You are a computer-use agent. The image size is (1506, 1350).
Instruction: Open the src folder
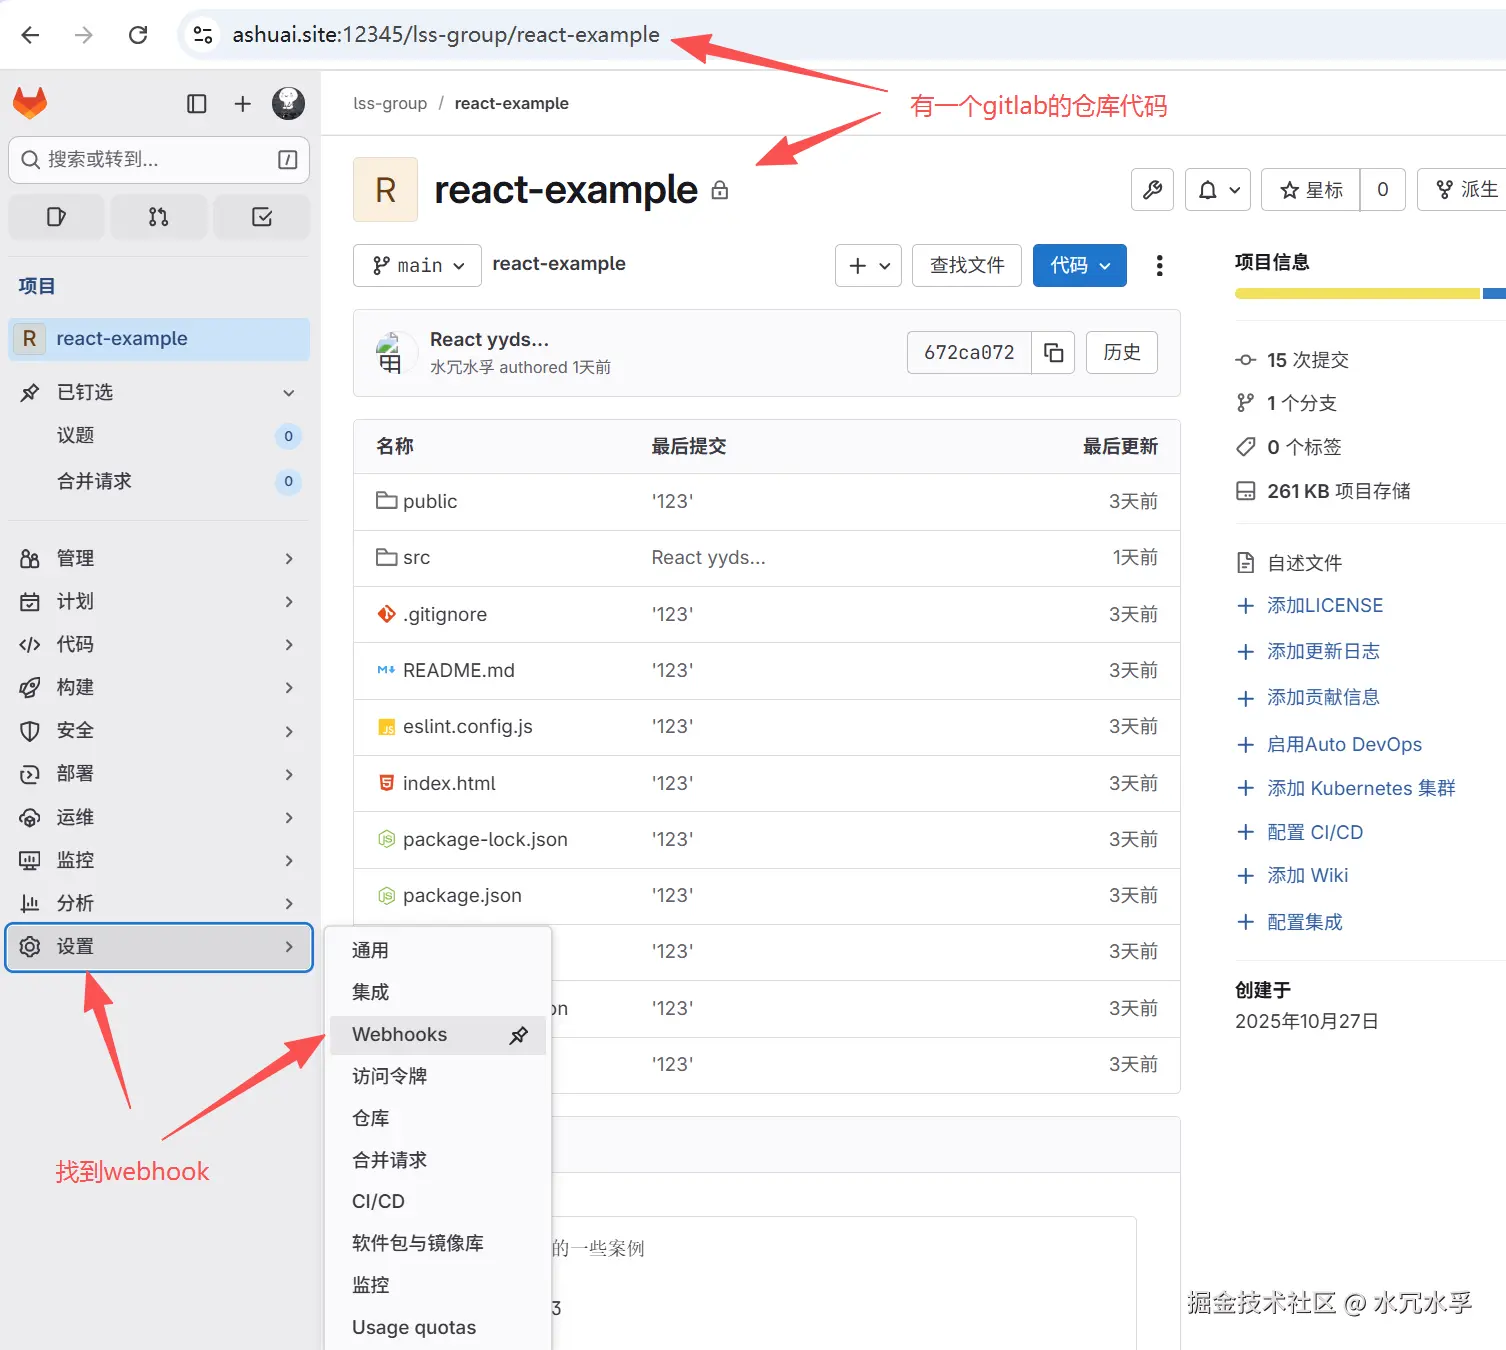416,558
